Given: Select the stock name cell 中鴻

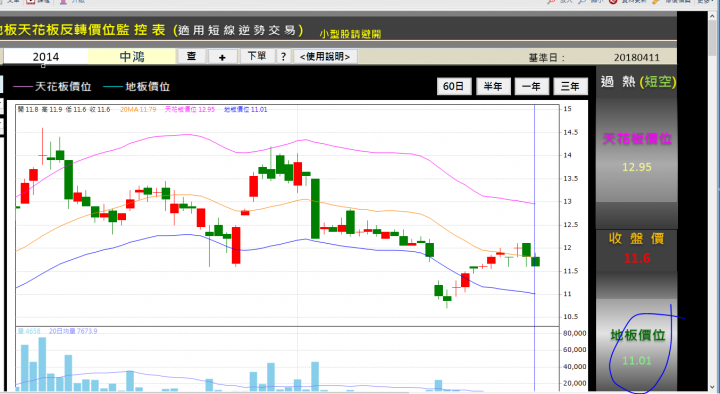Looking at the screenshot, I should [132, 57].
